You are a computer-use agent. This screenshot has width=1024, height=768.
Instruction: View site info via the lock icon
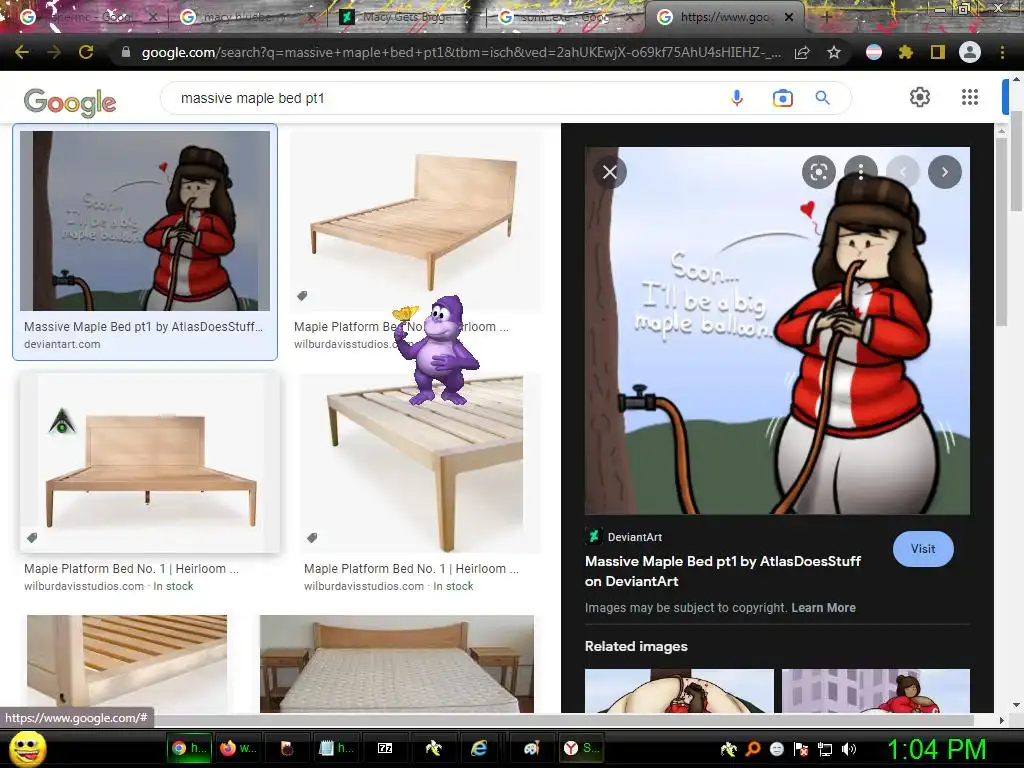point(126,52)
